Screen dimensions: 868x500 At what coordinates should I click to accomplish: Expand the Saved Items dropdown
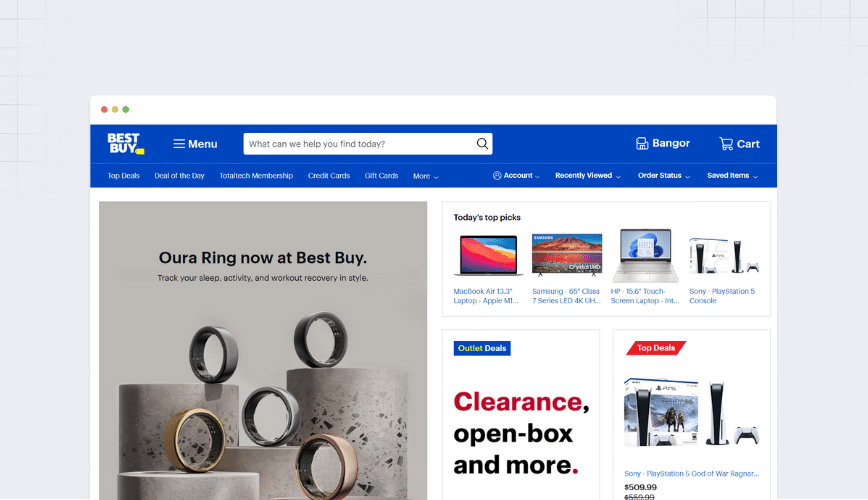coord(732,176)
